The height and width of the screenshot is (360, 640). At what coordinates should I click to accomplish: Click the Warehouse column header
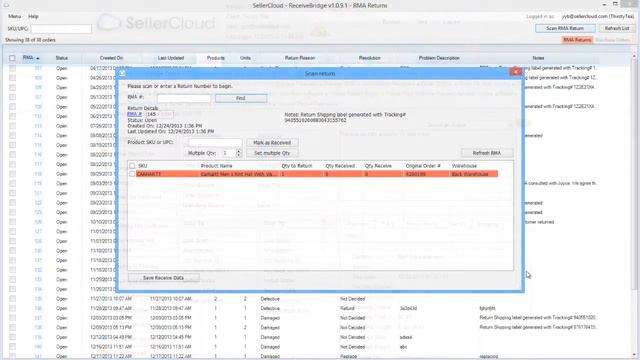tap(464, 166)
